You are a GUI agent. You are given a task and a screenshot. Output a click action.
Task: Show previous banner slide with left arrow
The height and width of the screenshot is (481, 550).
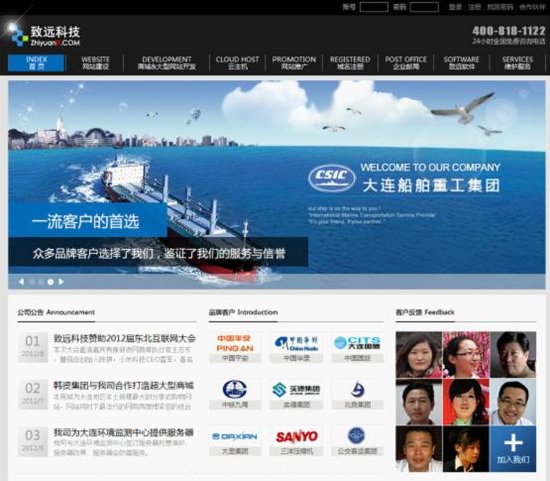[x=21, y=282]
